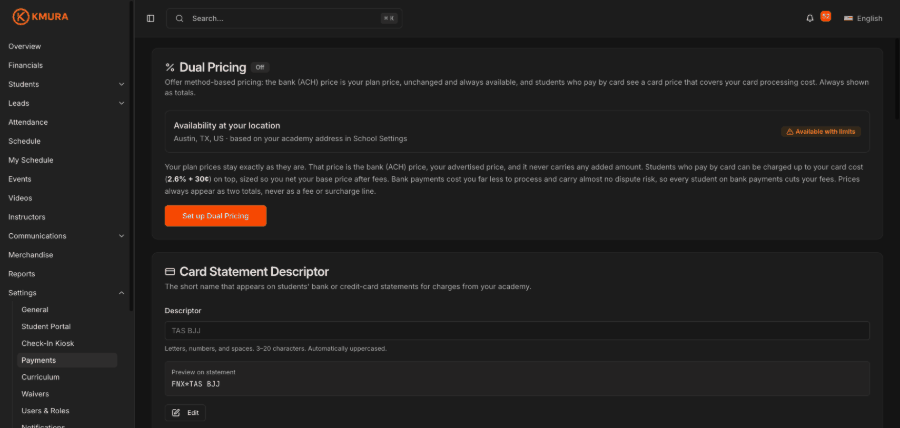Click the sidebar scrollbar
Image resolution: width=900 pixels, height=428 pixels.
[131, 155]
